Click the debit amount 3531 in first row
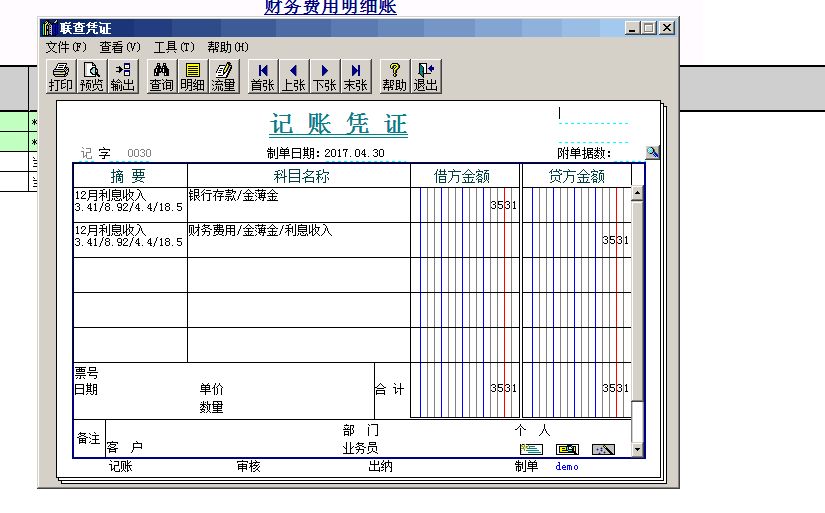The width and height of the screenshot is (825, 513). click(503, 205)
